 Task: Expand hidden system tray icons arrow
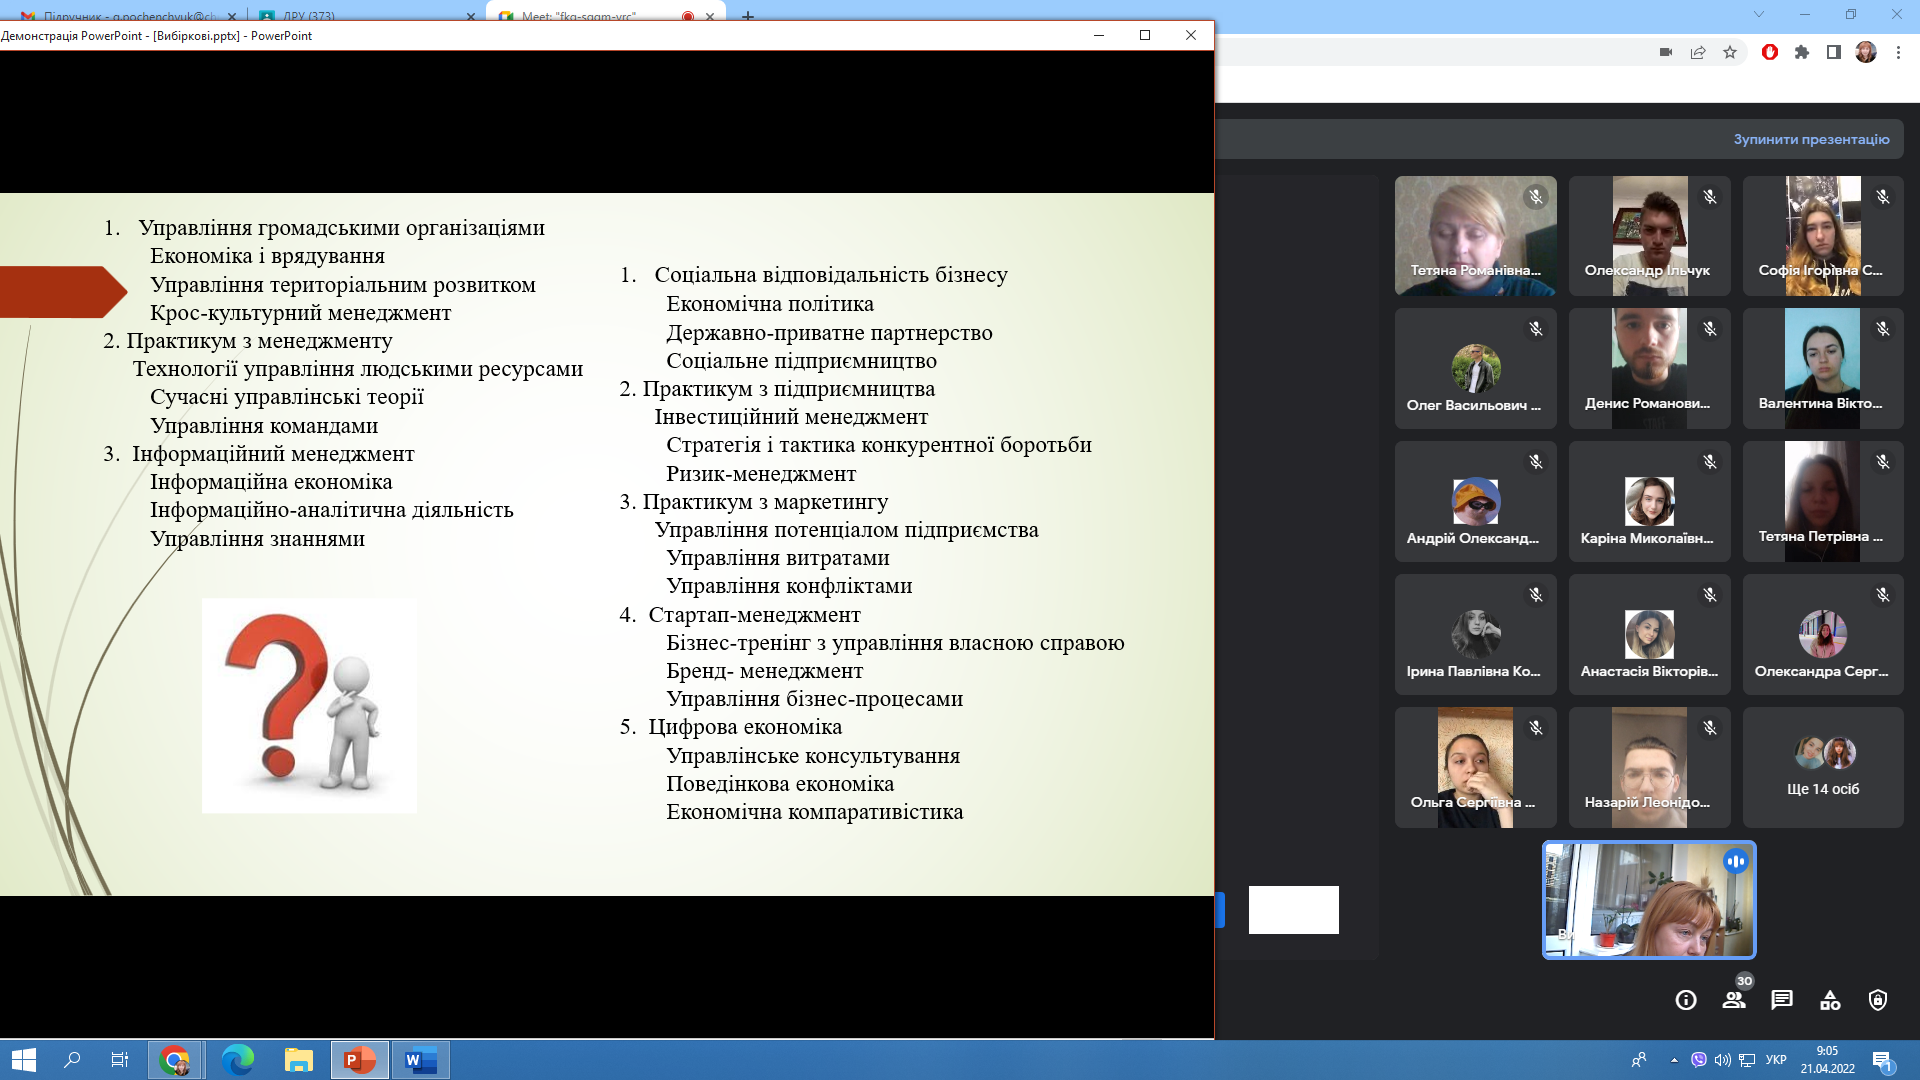tap(1674, 1060)
